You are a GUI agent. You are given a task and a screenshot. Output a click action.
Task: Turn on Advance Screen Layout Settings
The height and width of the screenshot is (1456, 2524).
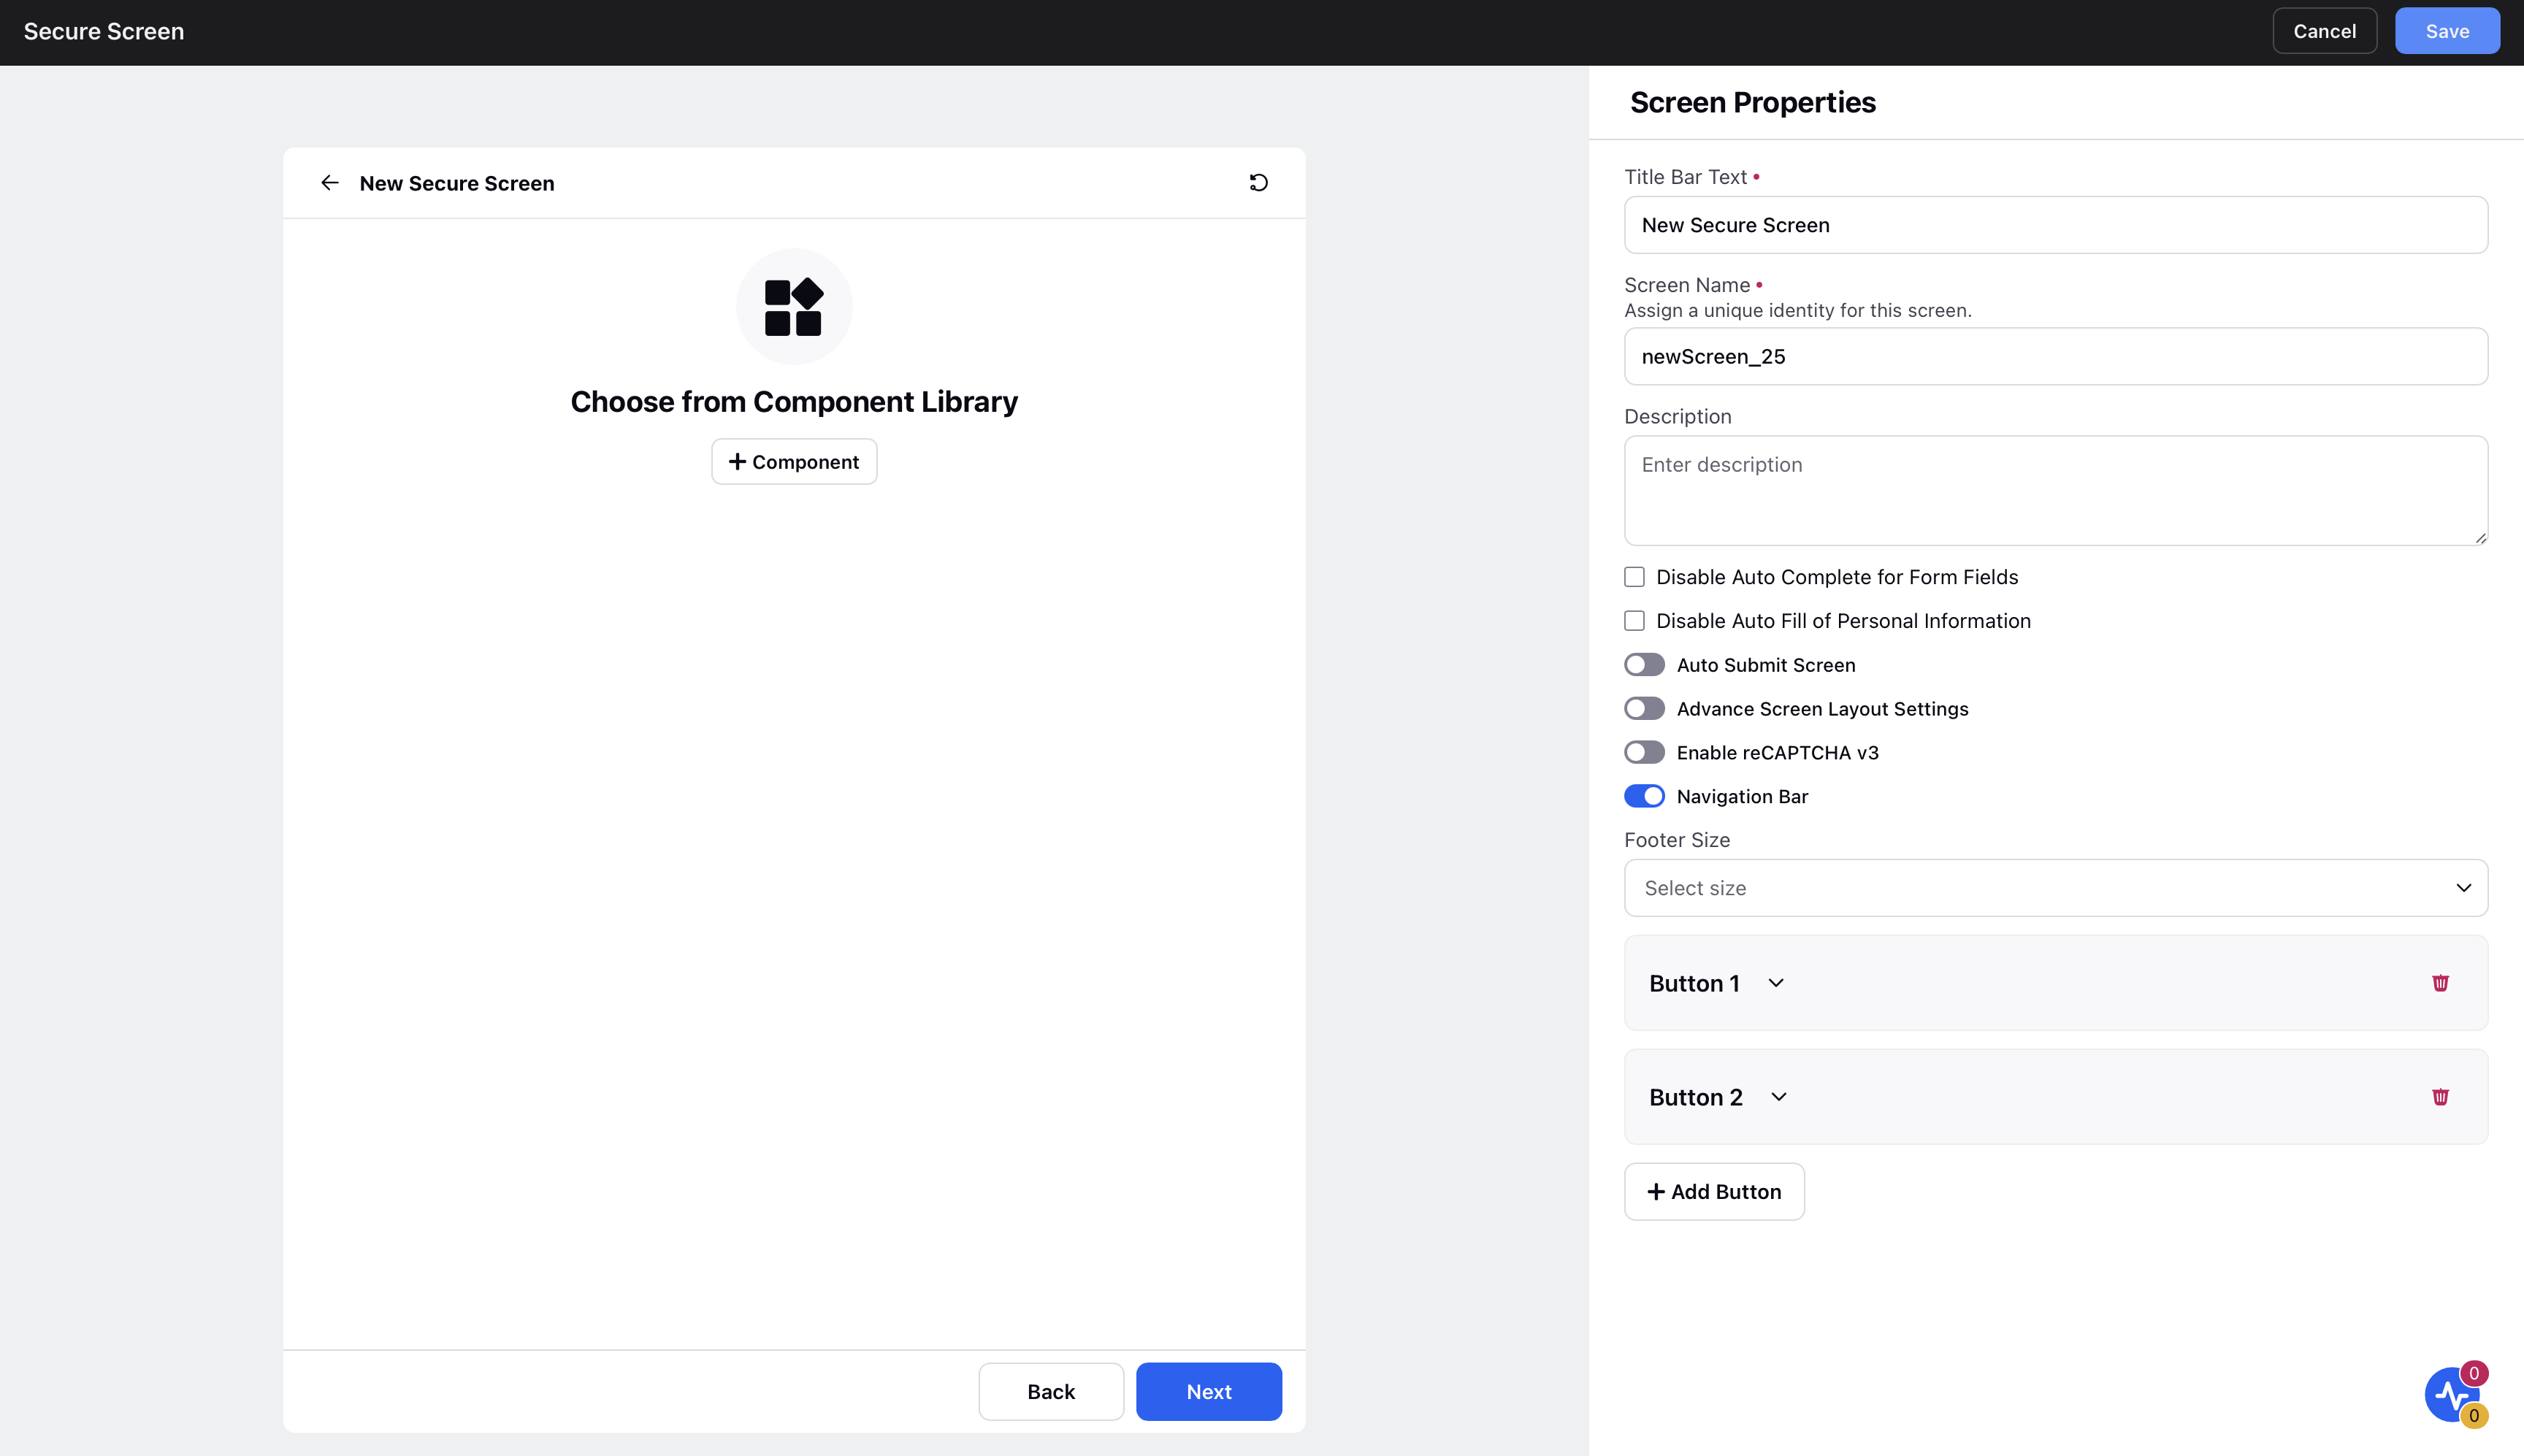(x=1644, y=709)
